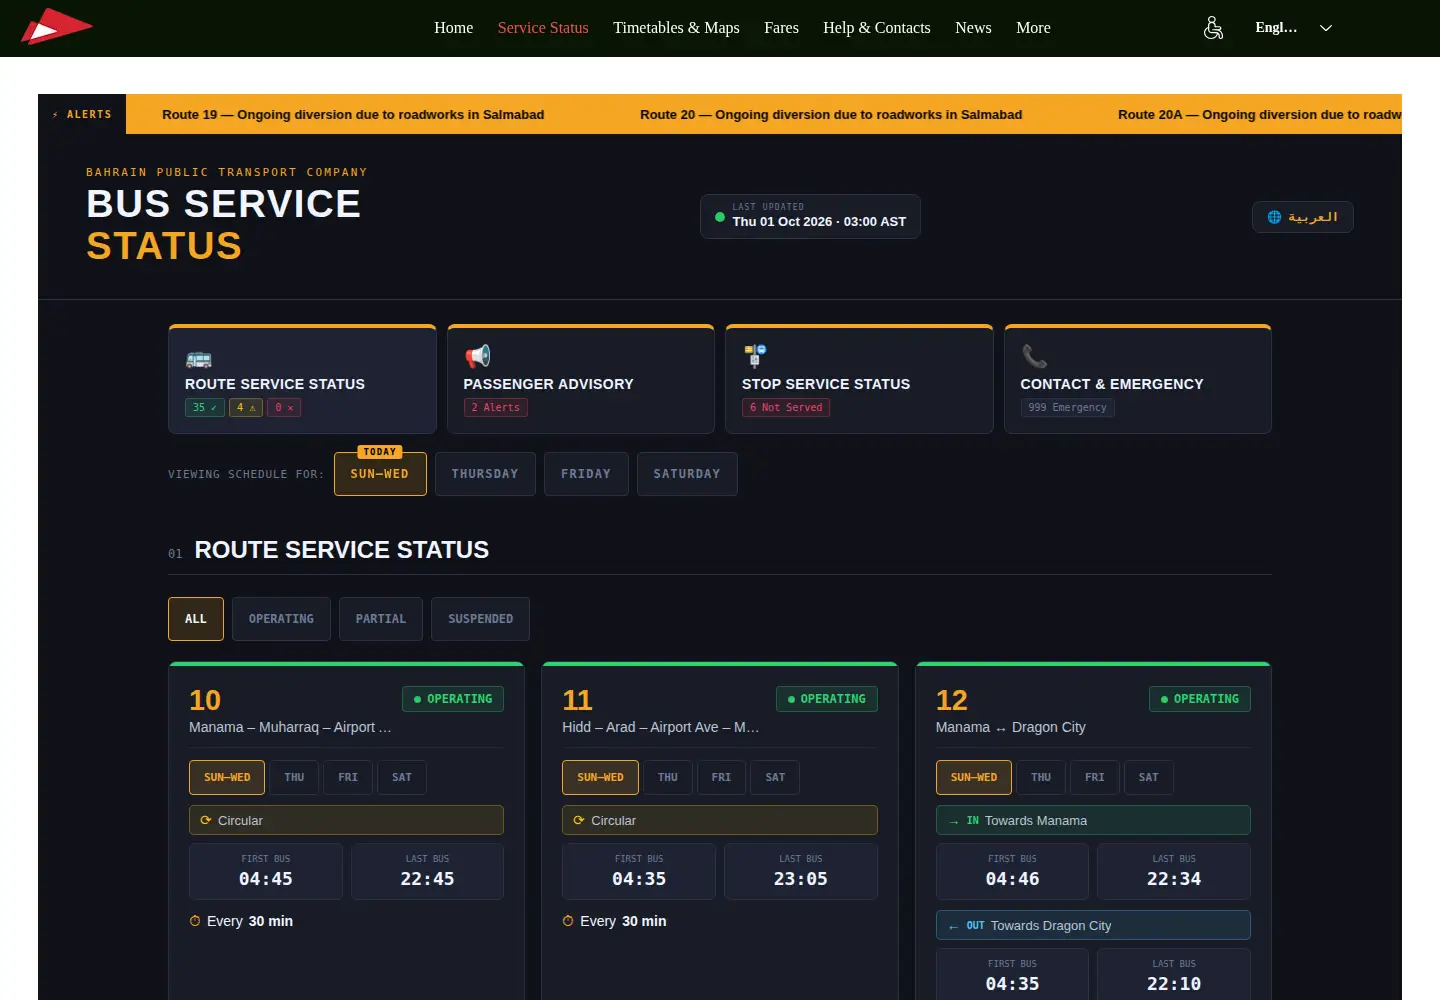Click the clock icon beside route 10 frequency

[195, 921]
